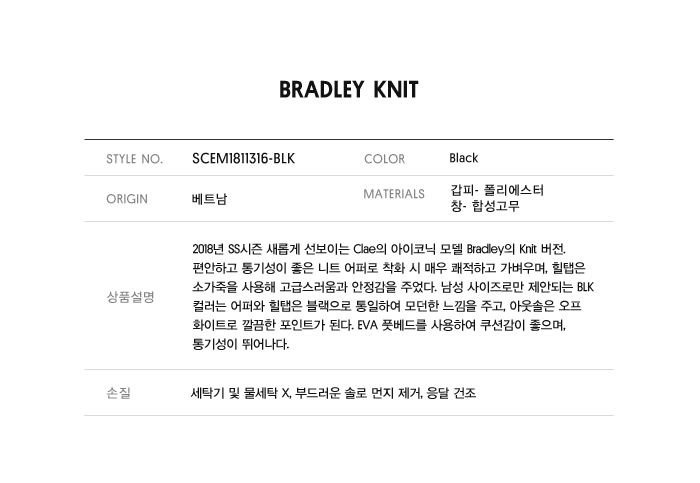Select the origin value 베트남
This screenshot has width=700, height=483.
coord(209,199)
